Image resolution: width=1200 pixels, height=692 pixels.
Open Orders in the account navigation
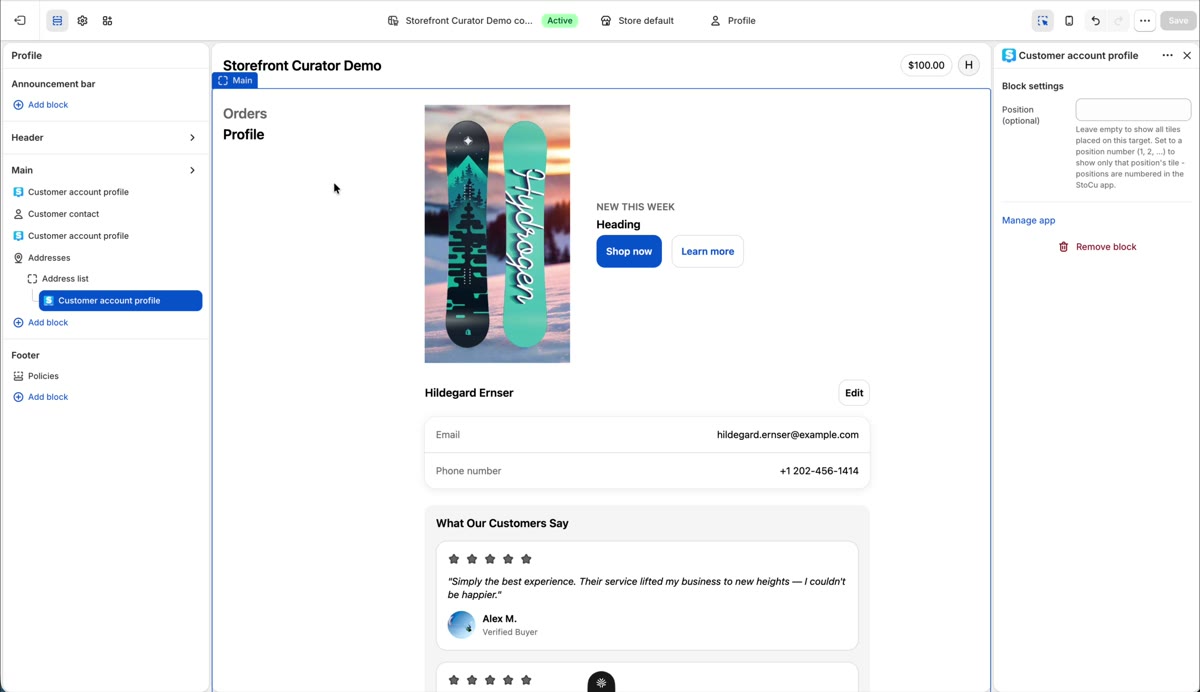click(x=245, y=114)
